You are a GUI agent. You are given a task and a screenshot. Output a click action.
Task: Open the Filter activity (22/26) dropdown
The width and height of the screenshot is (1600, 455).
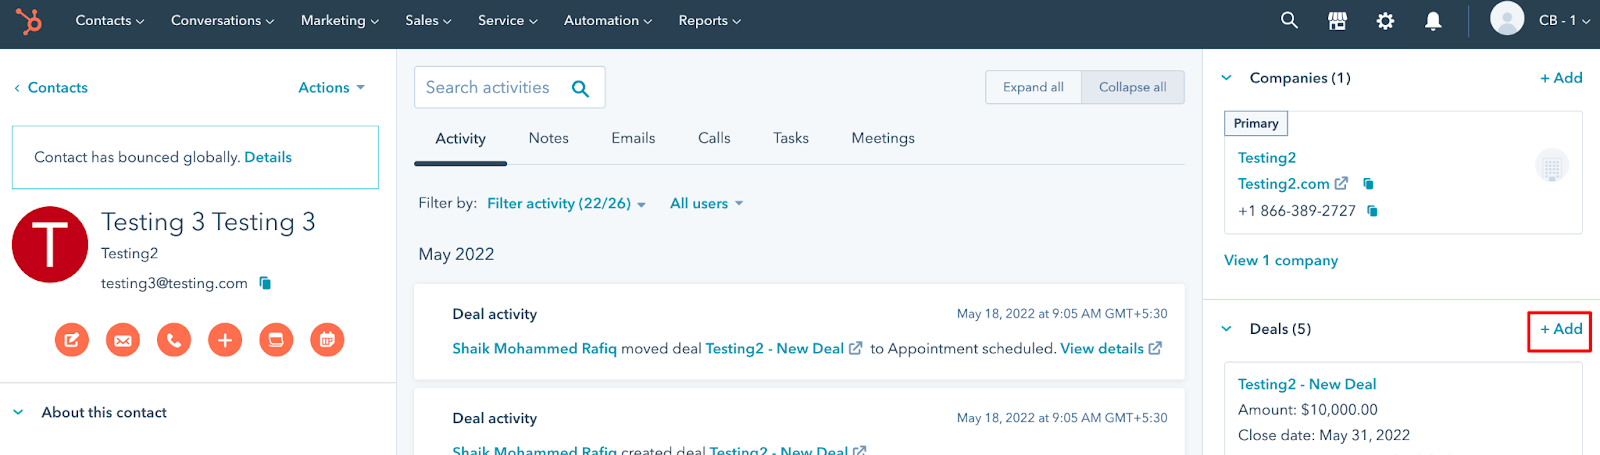click(566, 203)
